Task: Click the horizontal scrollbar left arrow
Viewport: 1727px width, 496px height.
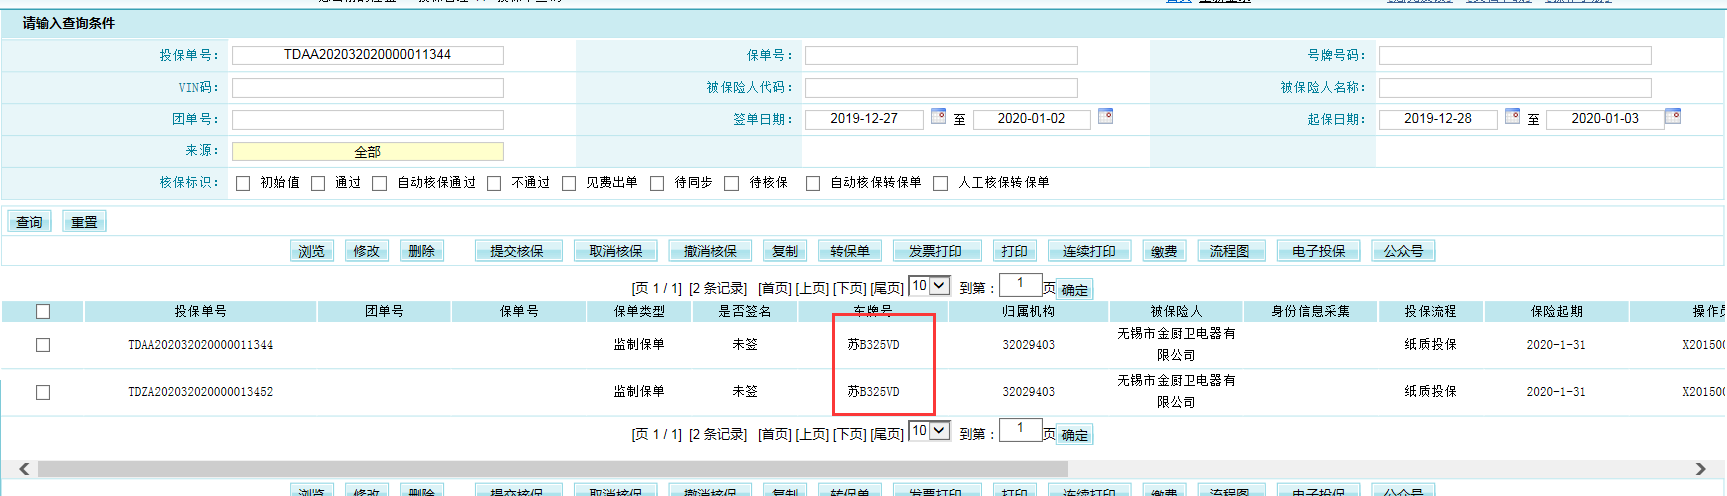Action: [x=24, y=469]
